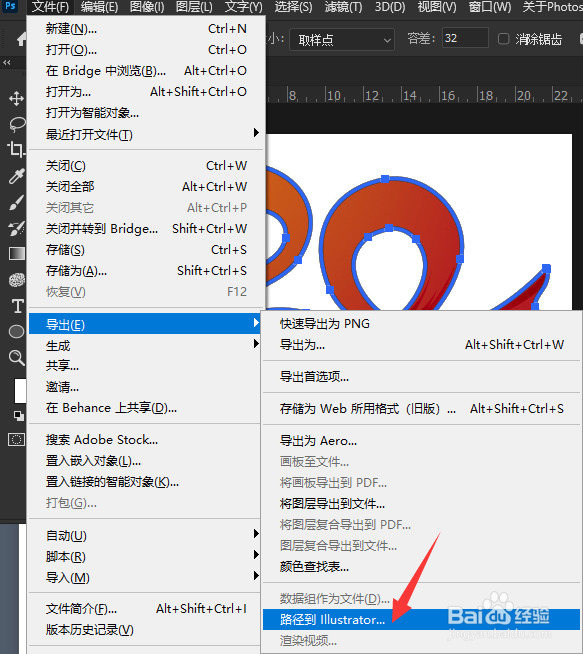Select the Type tool
Viewport: 583px width, 654px height.
[17, 306]
